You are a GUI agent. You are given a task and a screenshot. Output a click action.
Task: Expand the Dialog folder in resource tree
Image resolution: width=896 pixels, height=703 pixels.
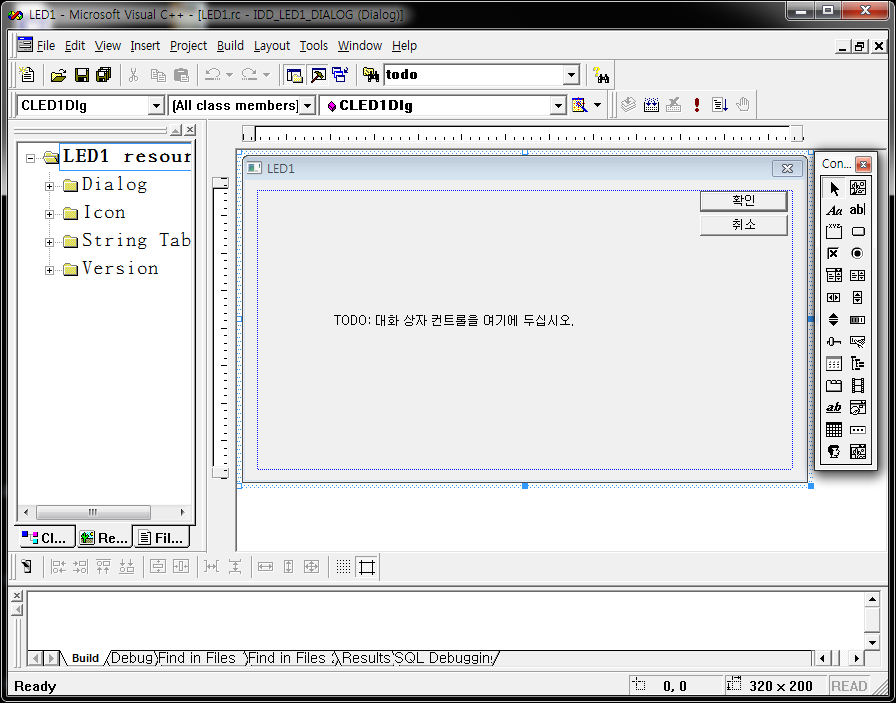click(x=50, y=186)
